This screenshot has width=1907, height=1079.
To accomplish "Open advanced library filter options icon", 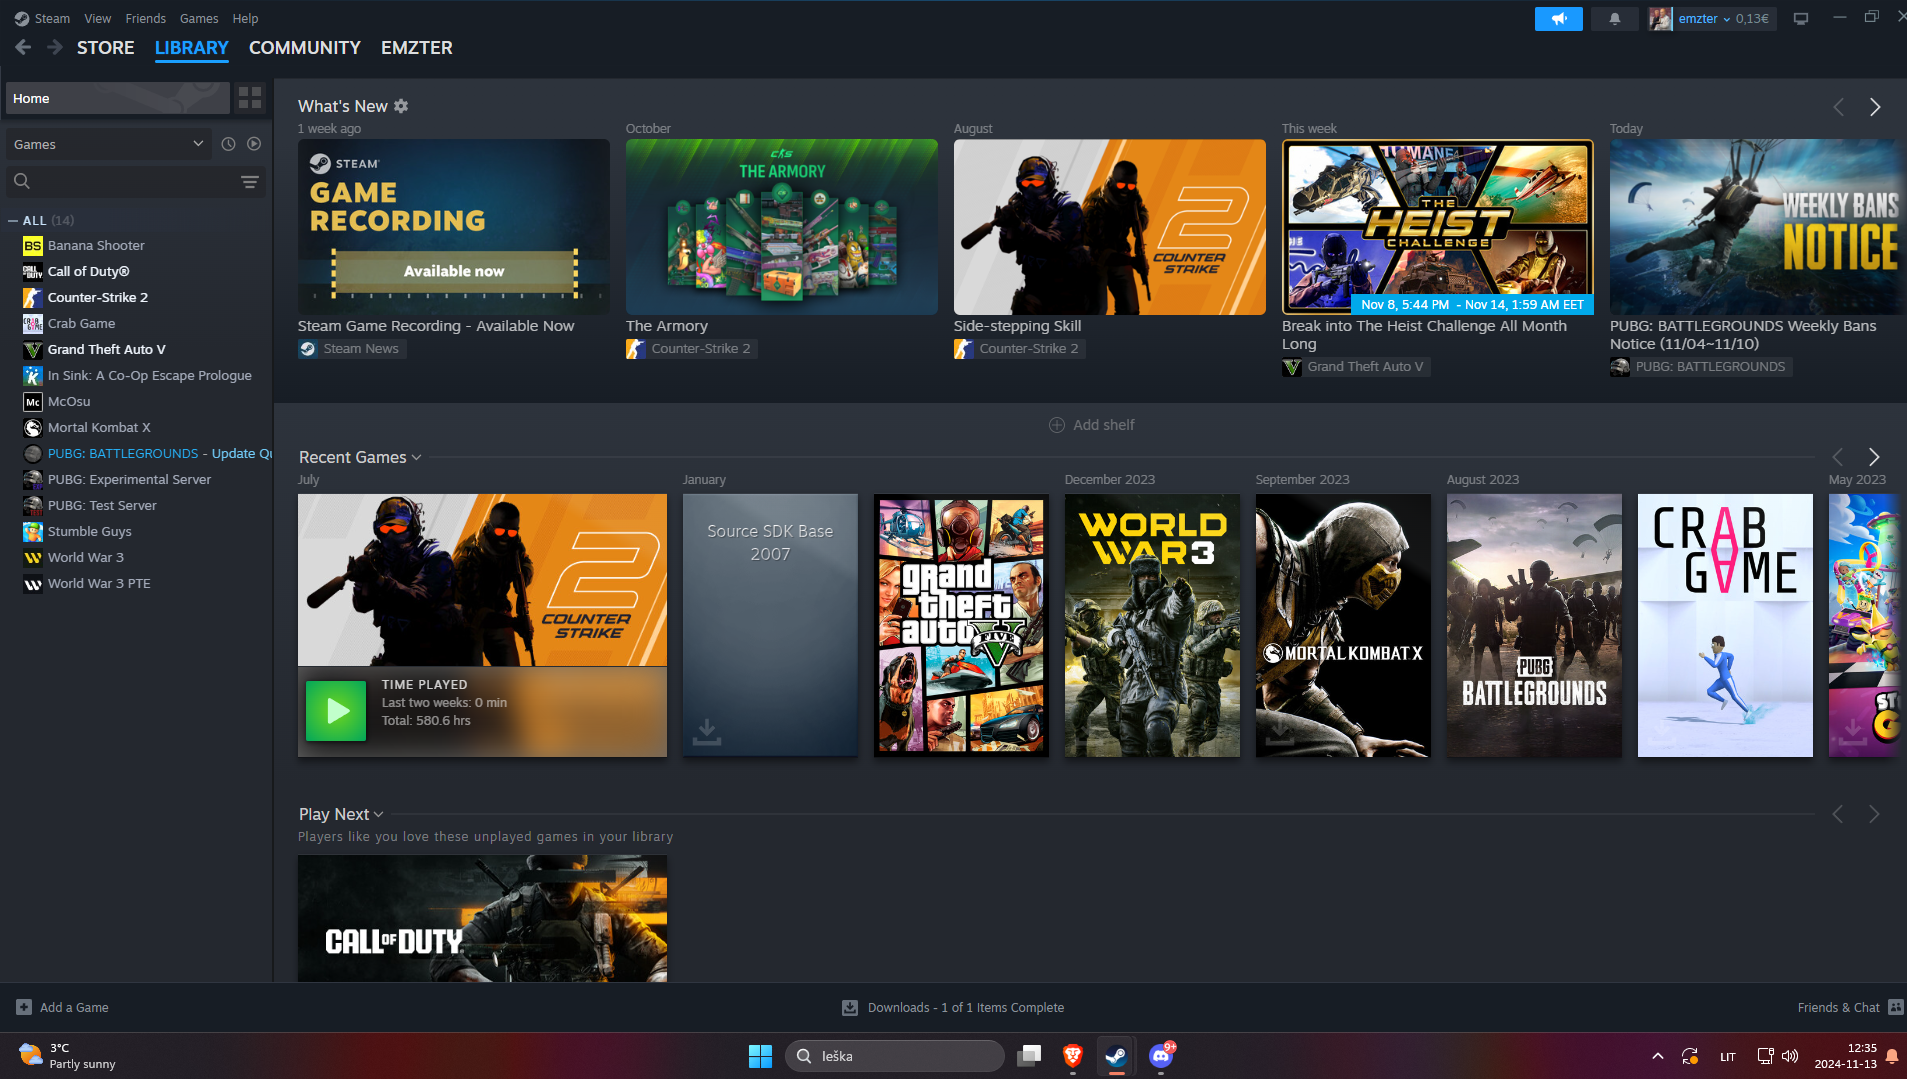I will coord(250,181).
